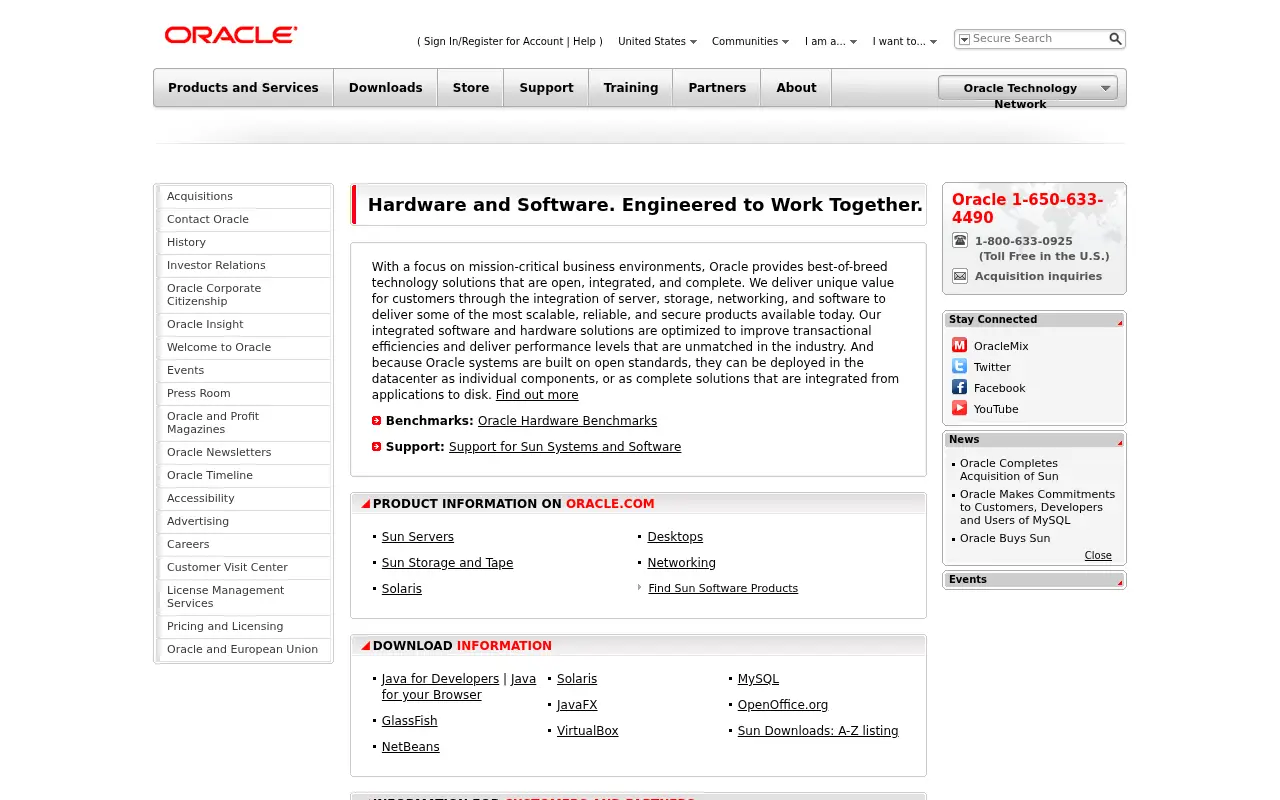1280x800 pixels.
Task: Collapse the Stay Connected panel
Action: pos(1034,320)
